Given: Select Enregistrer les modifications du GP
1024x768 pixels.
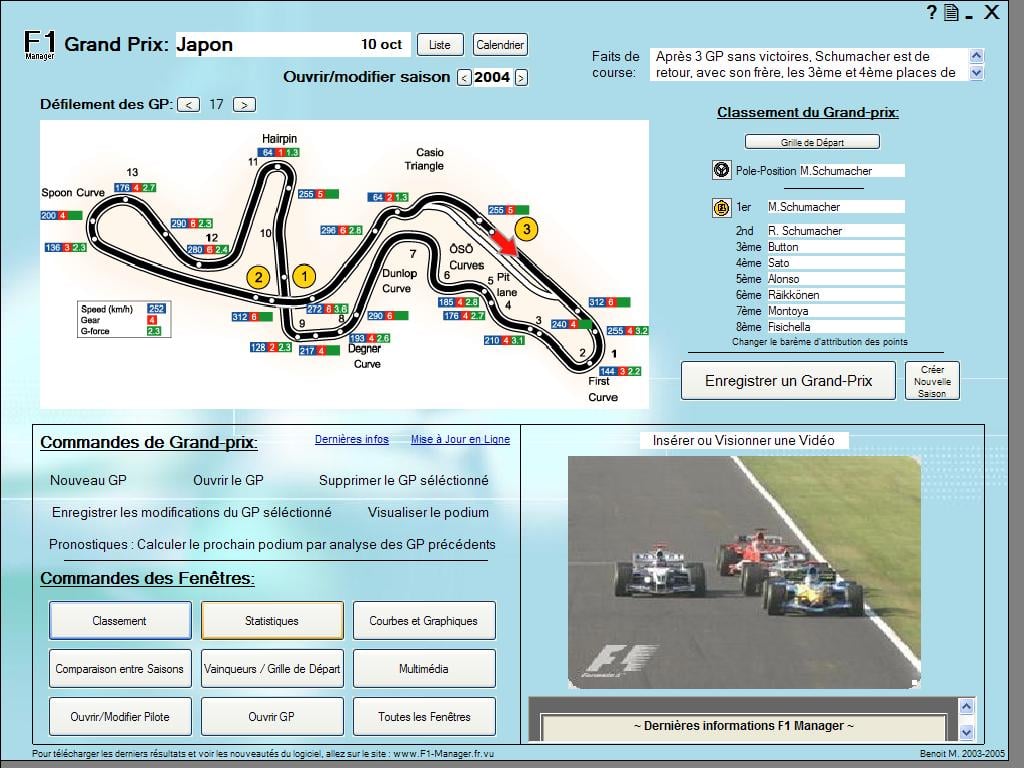Looking at the screenshot, I should point(191,513).
